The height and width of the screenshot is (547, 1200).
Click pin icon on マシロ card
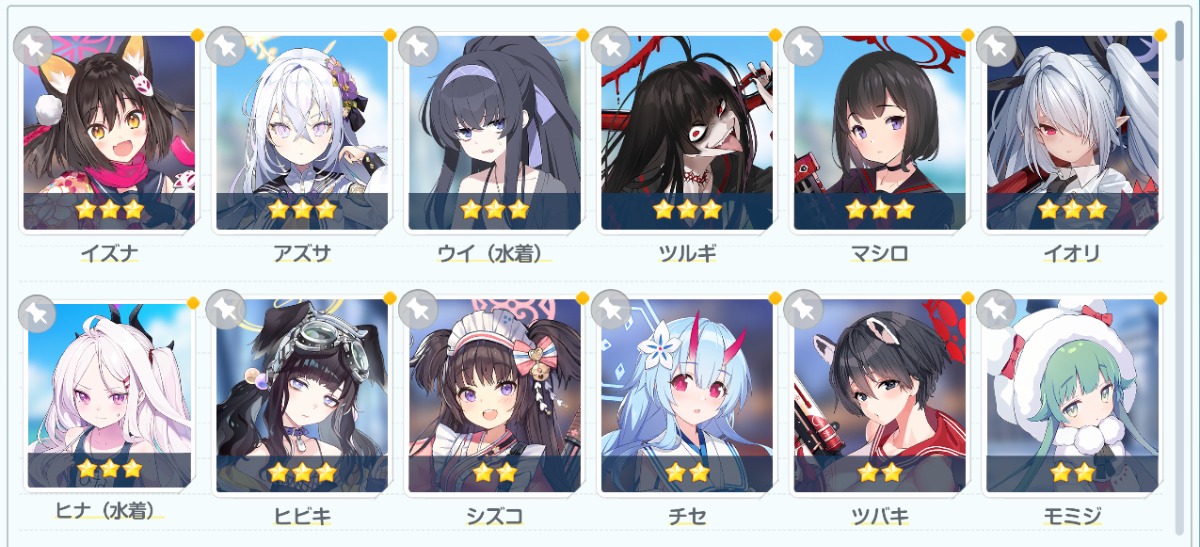coord(803,45)
